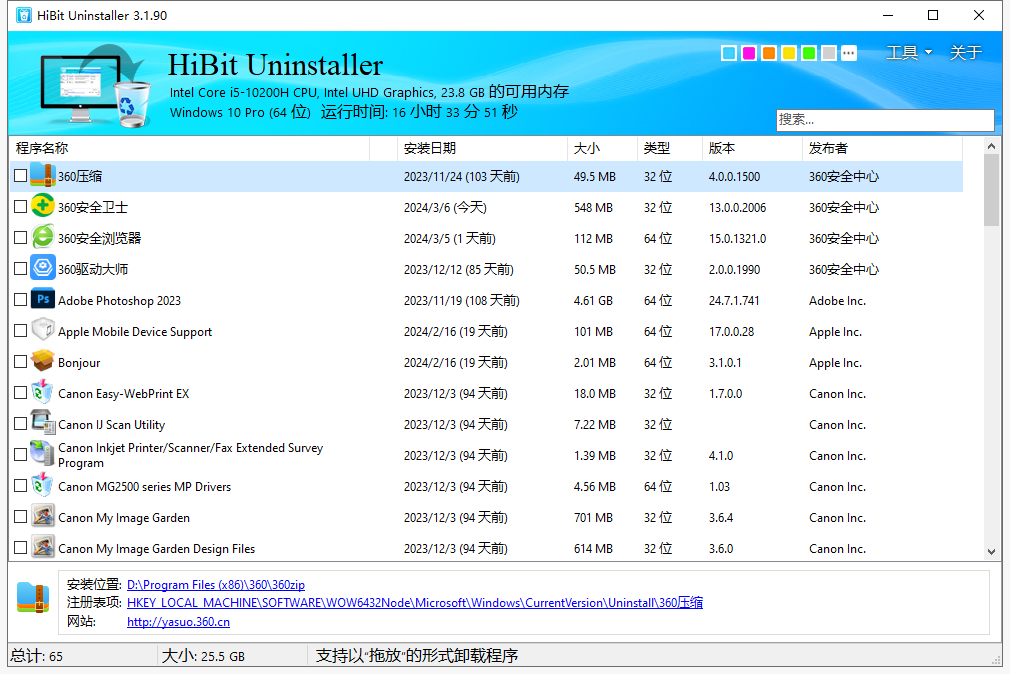Select the Apple Mobile Device Support checkbox
1010x674 pixels.
coord(20,330)
